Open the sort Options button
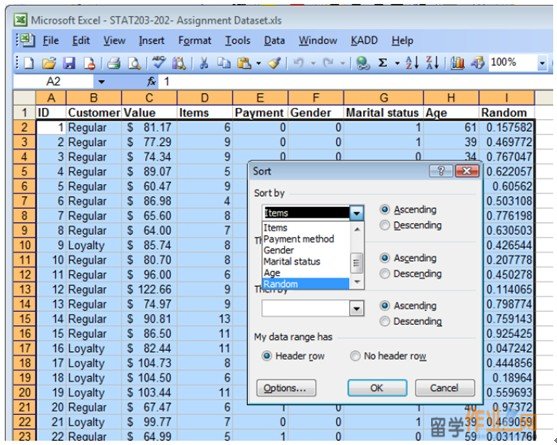Image resolution: width=557 pixels, height=445 pixels. click(286, 388)
